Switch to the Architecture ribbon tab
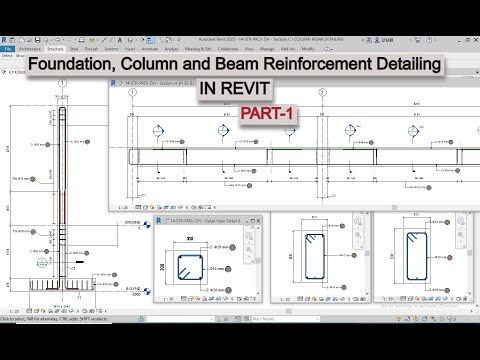The height and width of the screenshot is (360, 480). click(30, 49)
